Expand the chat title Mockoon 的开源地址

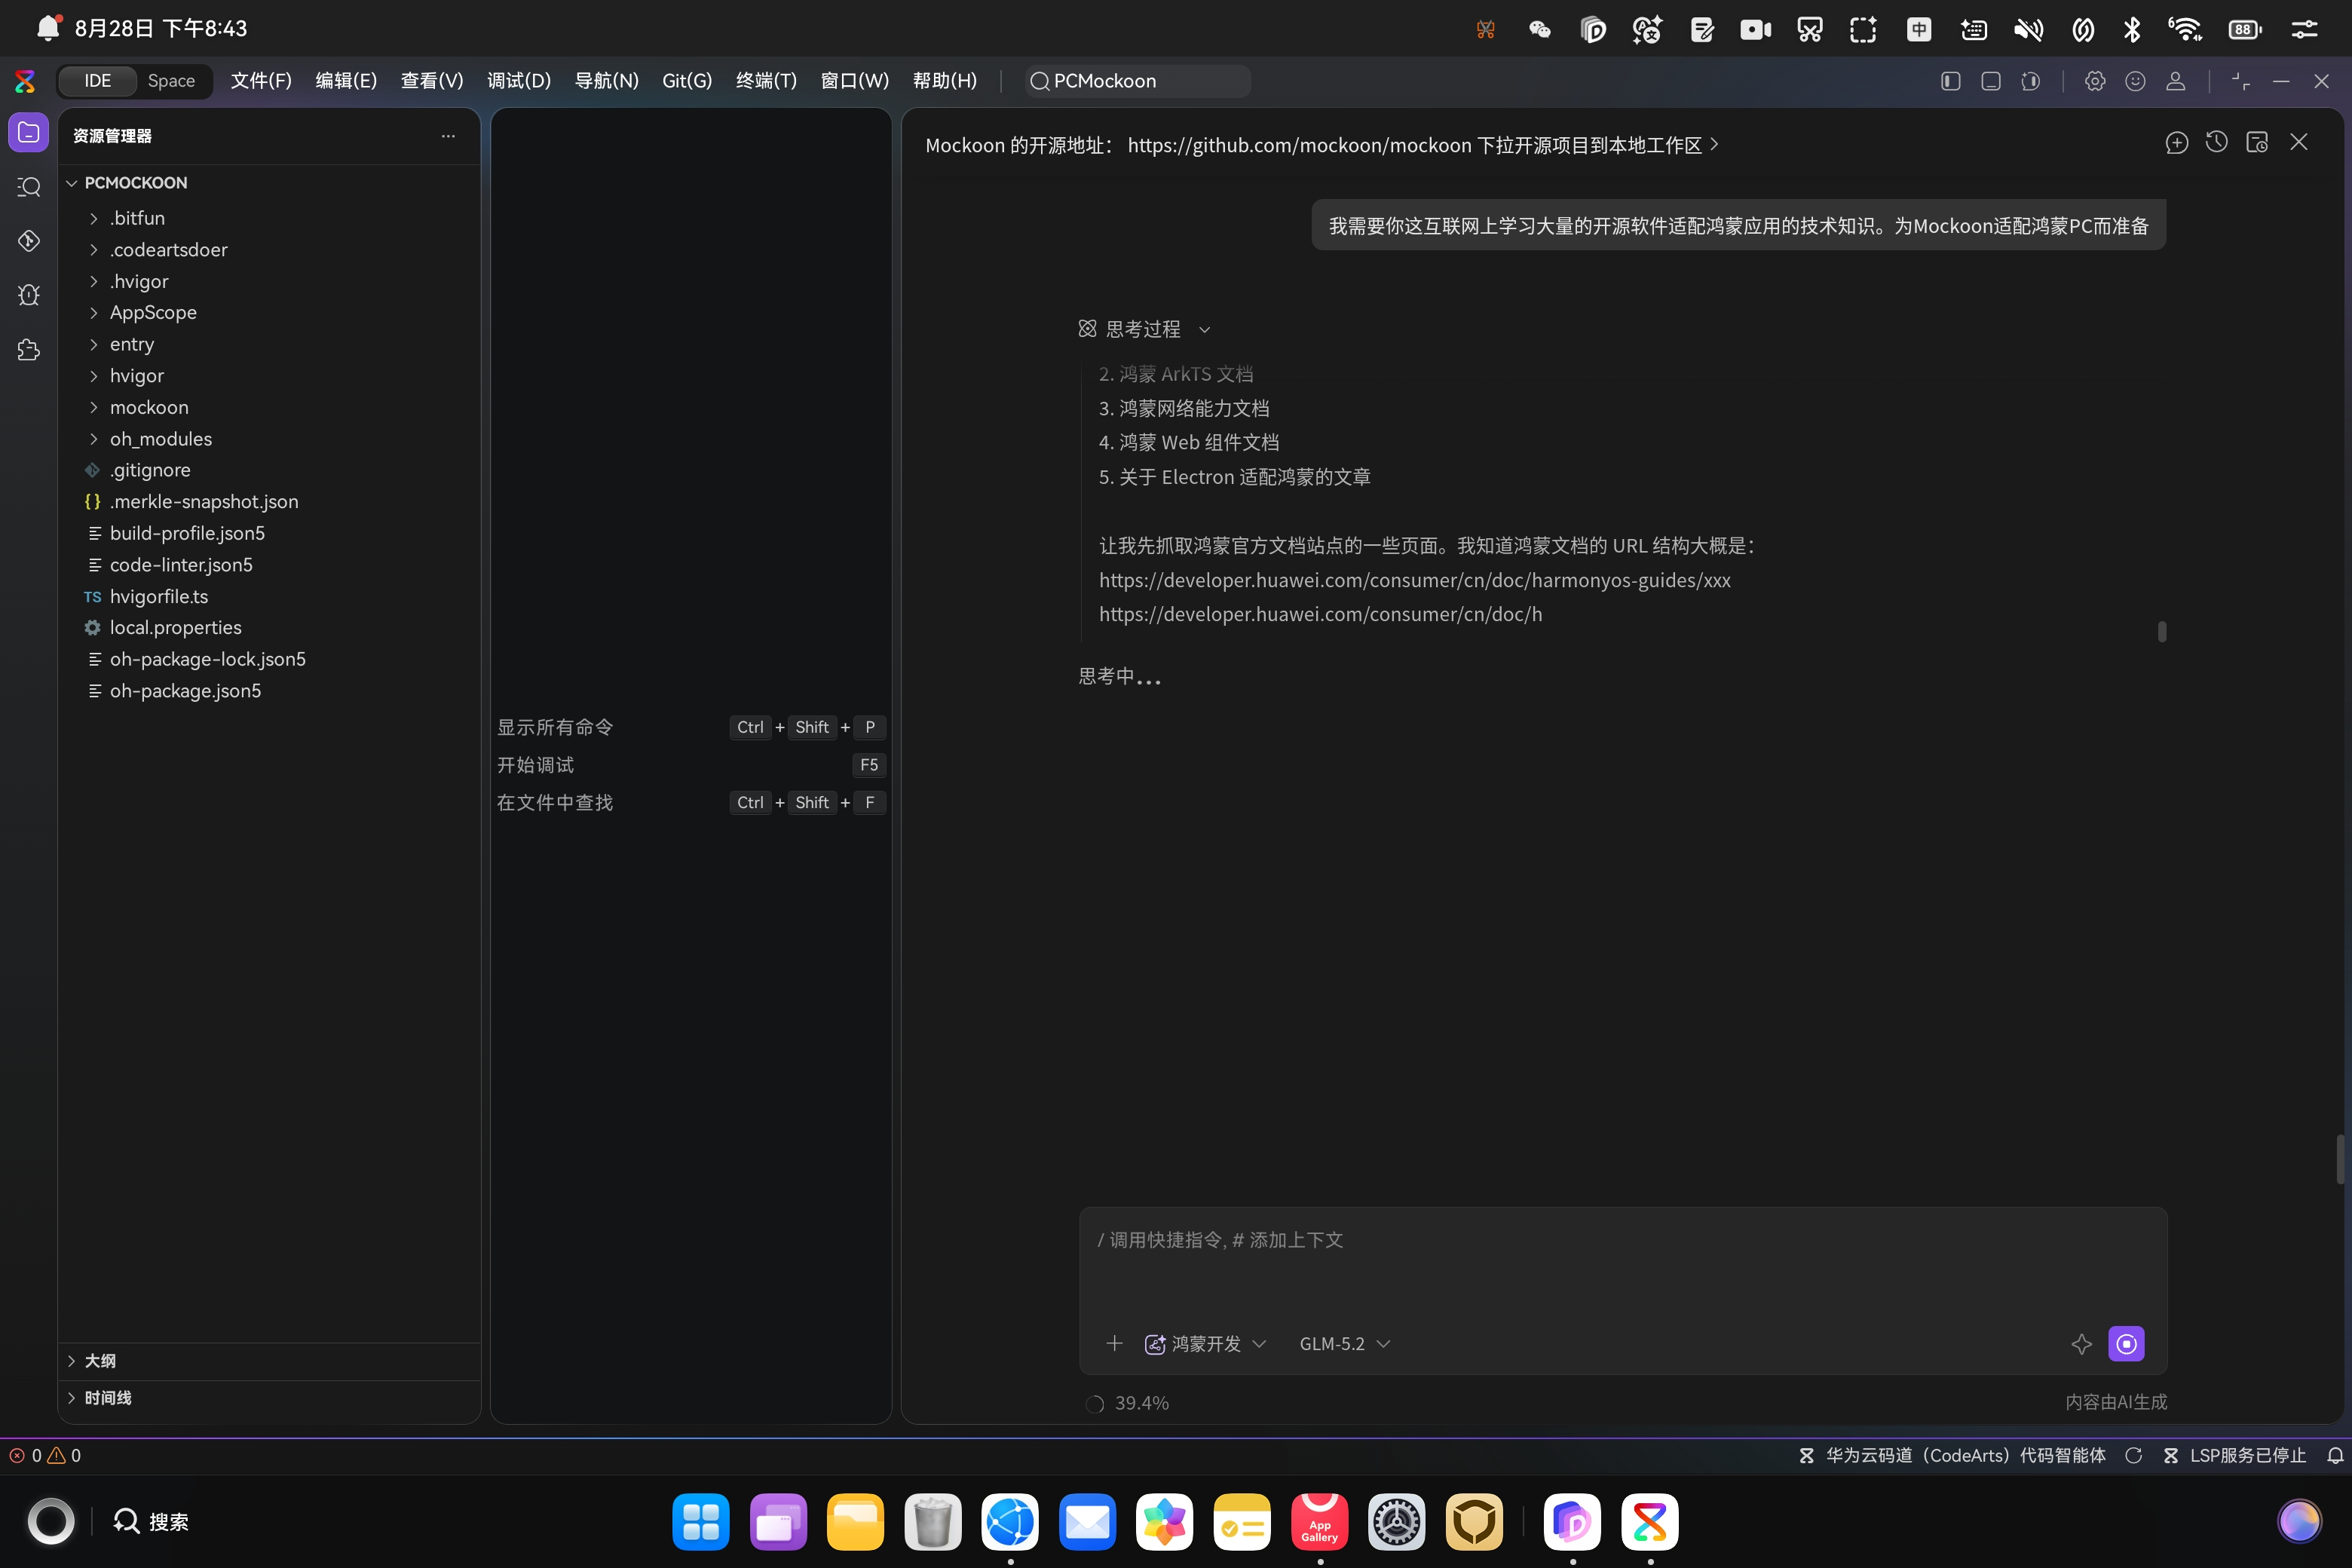1322,145
